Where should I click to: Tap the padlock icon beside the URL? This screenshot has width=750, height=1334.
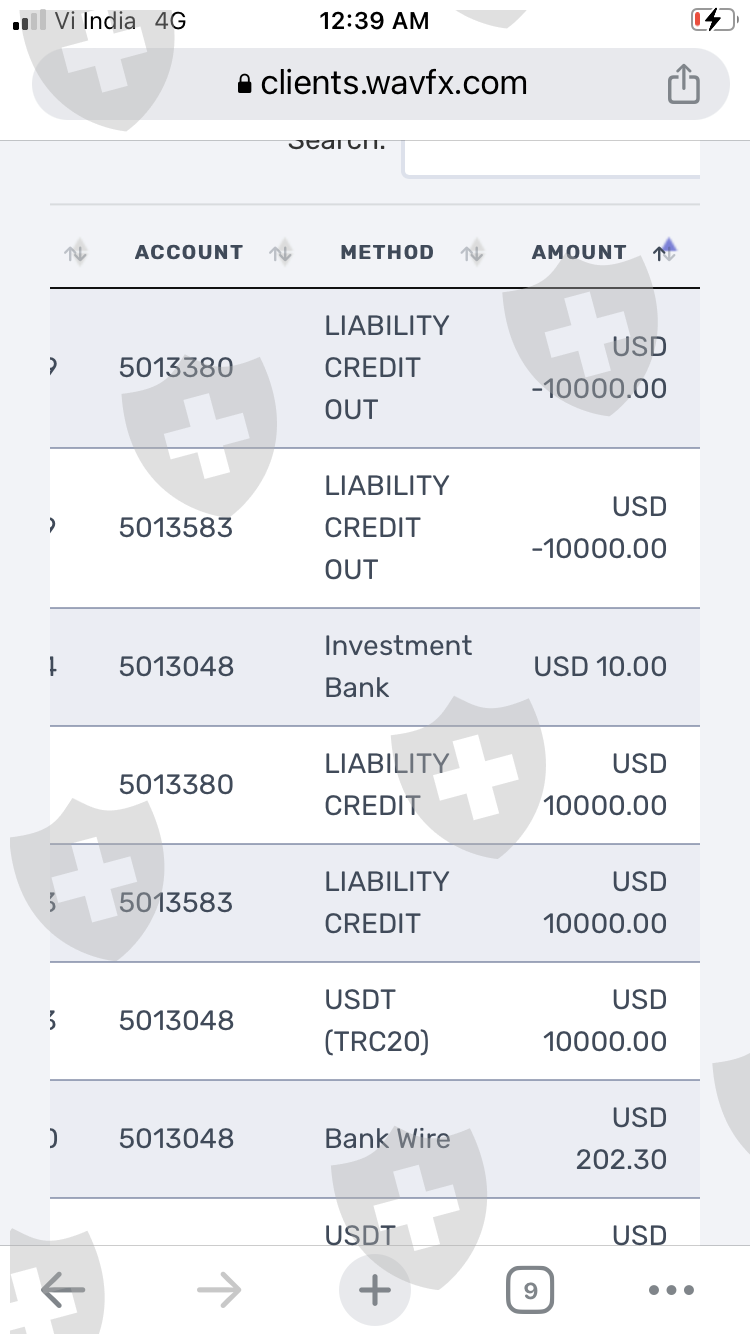[x=245, y=85]
